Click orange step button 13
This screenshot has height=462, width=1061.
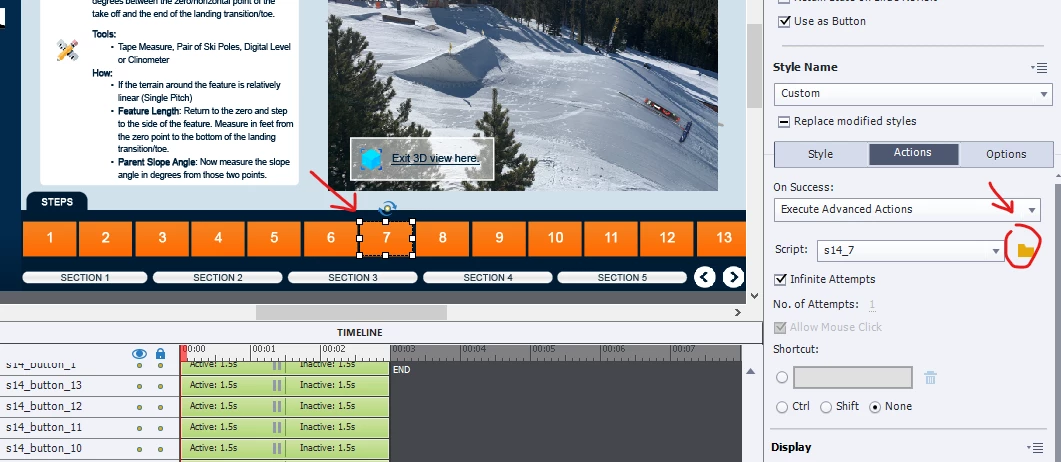click(x=721, y=238)
